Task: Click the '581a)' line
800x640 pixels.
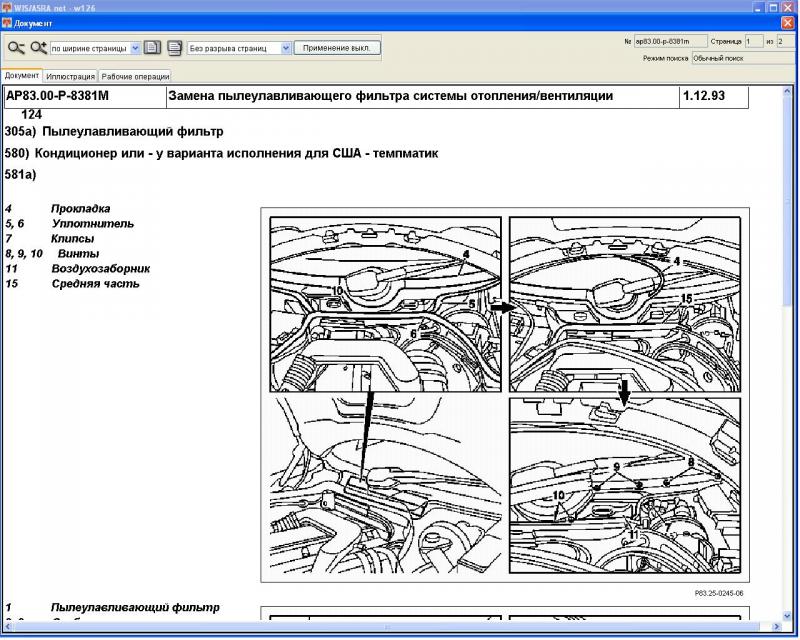Action: coord(20,175)
